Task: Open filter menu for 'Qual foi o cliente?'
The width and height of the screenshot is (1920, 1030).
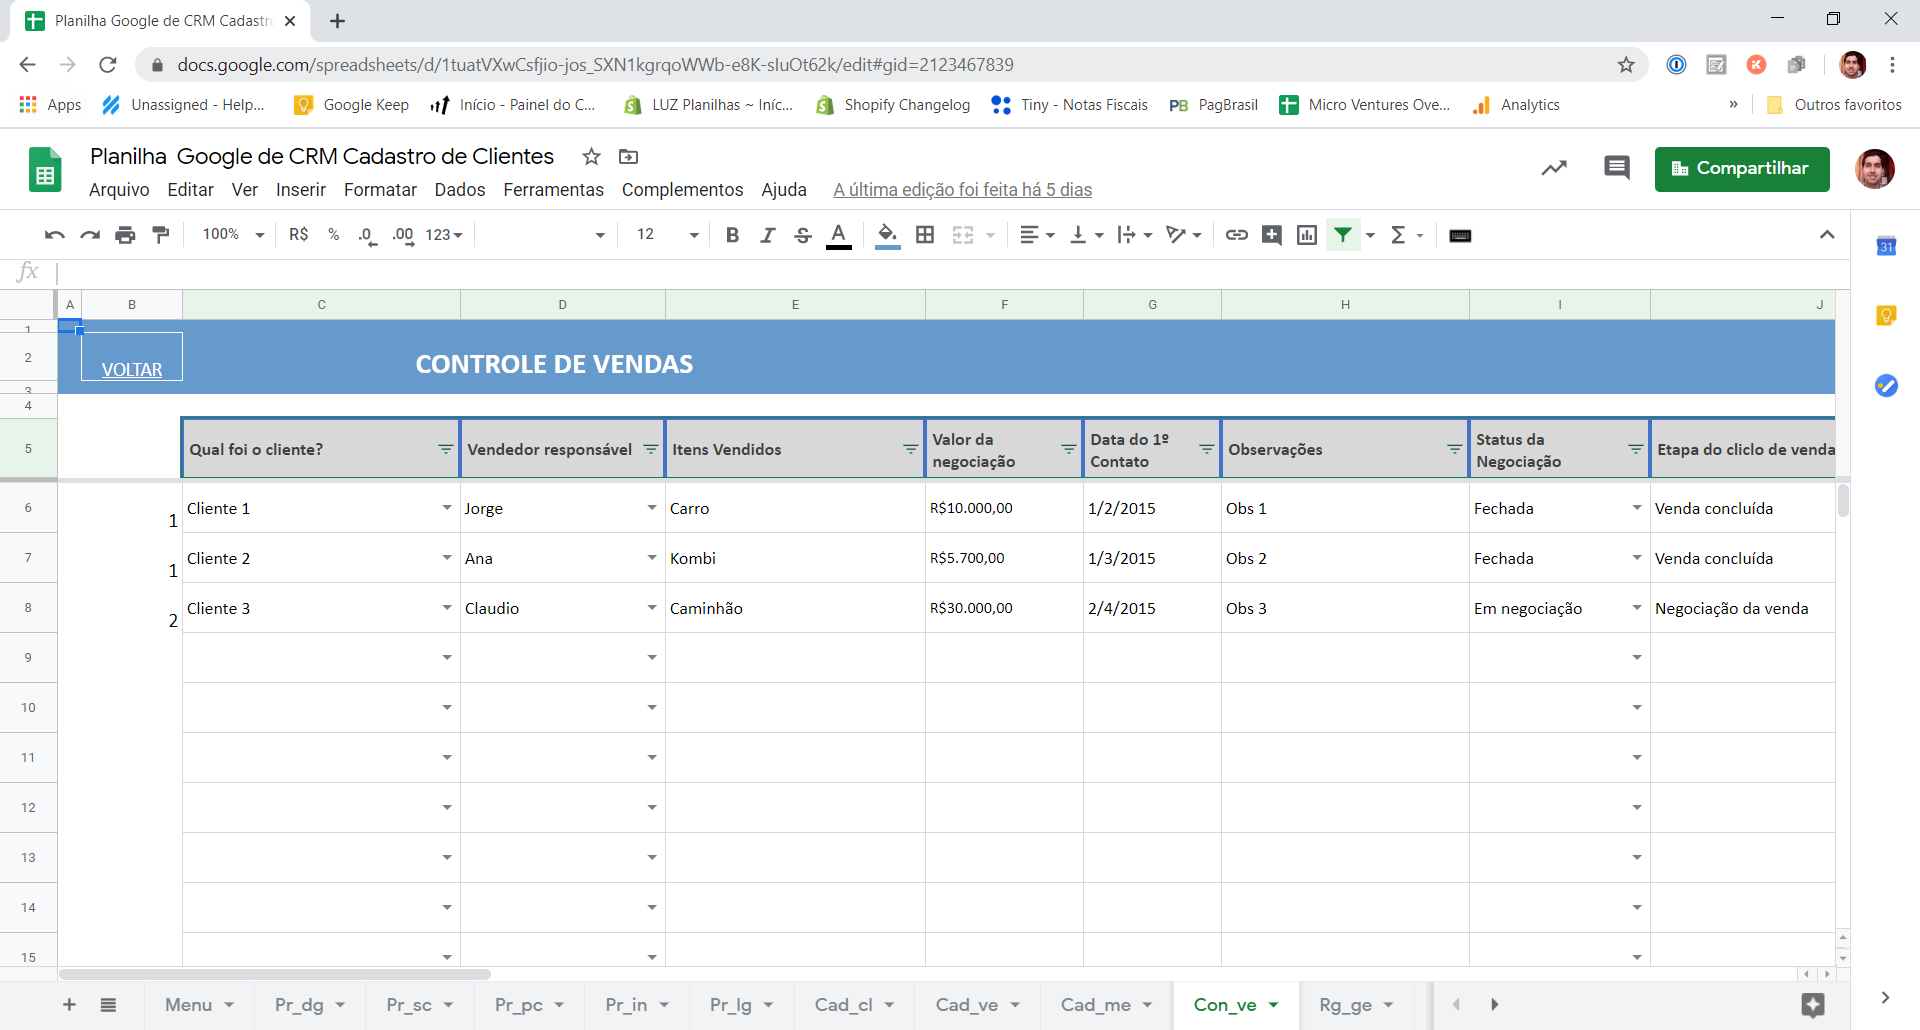Action: pyautogui.click(x=446, y=449)
